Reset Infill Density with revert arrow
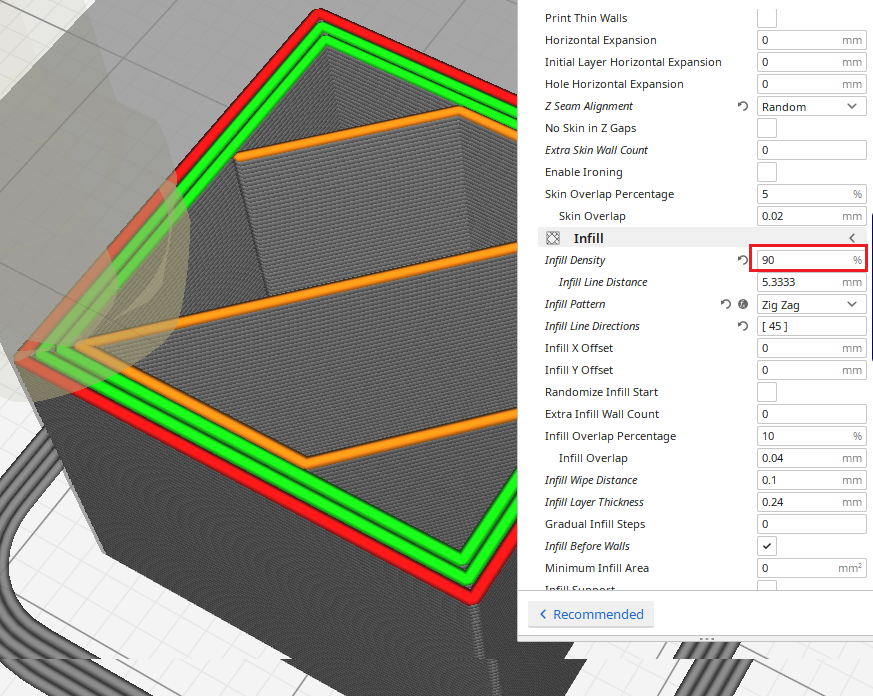Image resolution: width=873 pixels, height=696 pixels. 742,260
